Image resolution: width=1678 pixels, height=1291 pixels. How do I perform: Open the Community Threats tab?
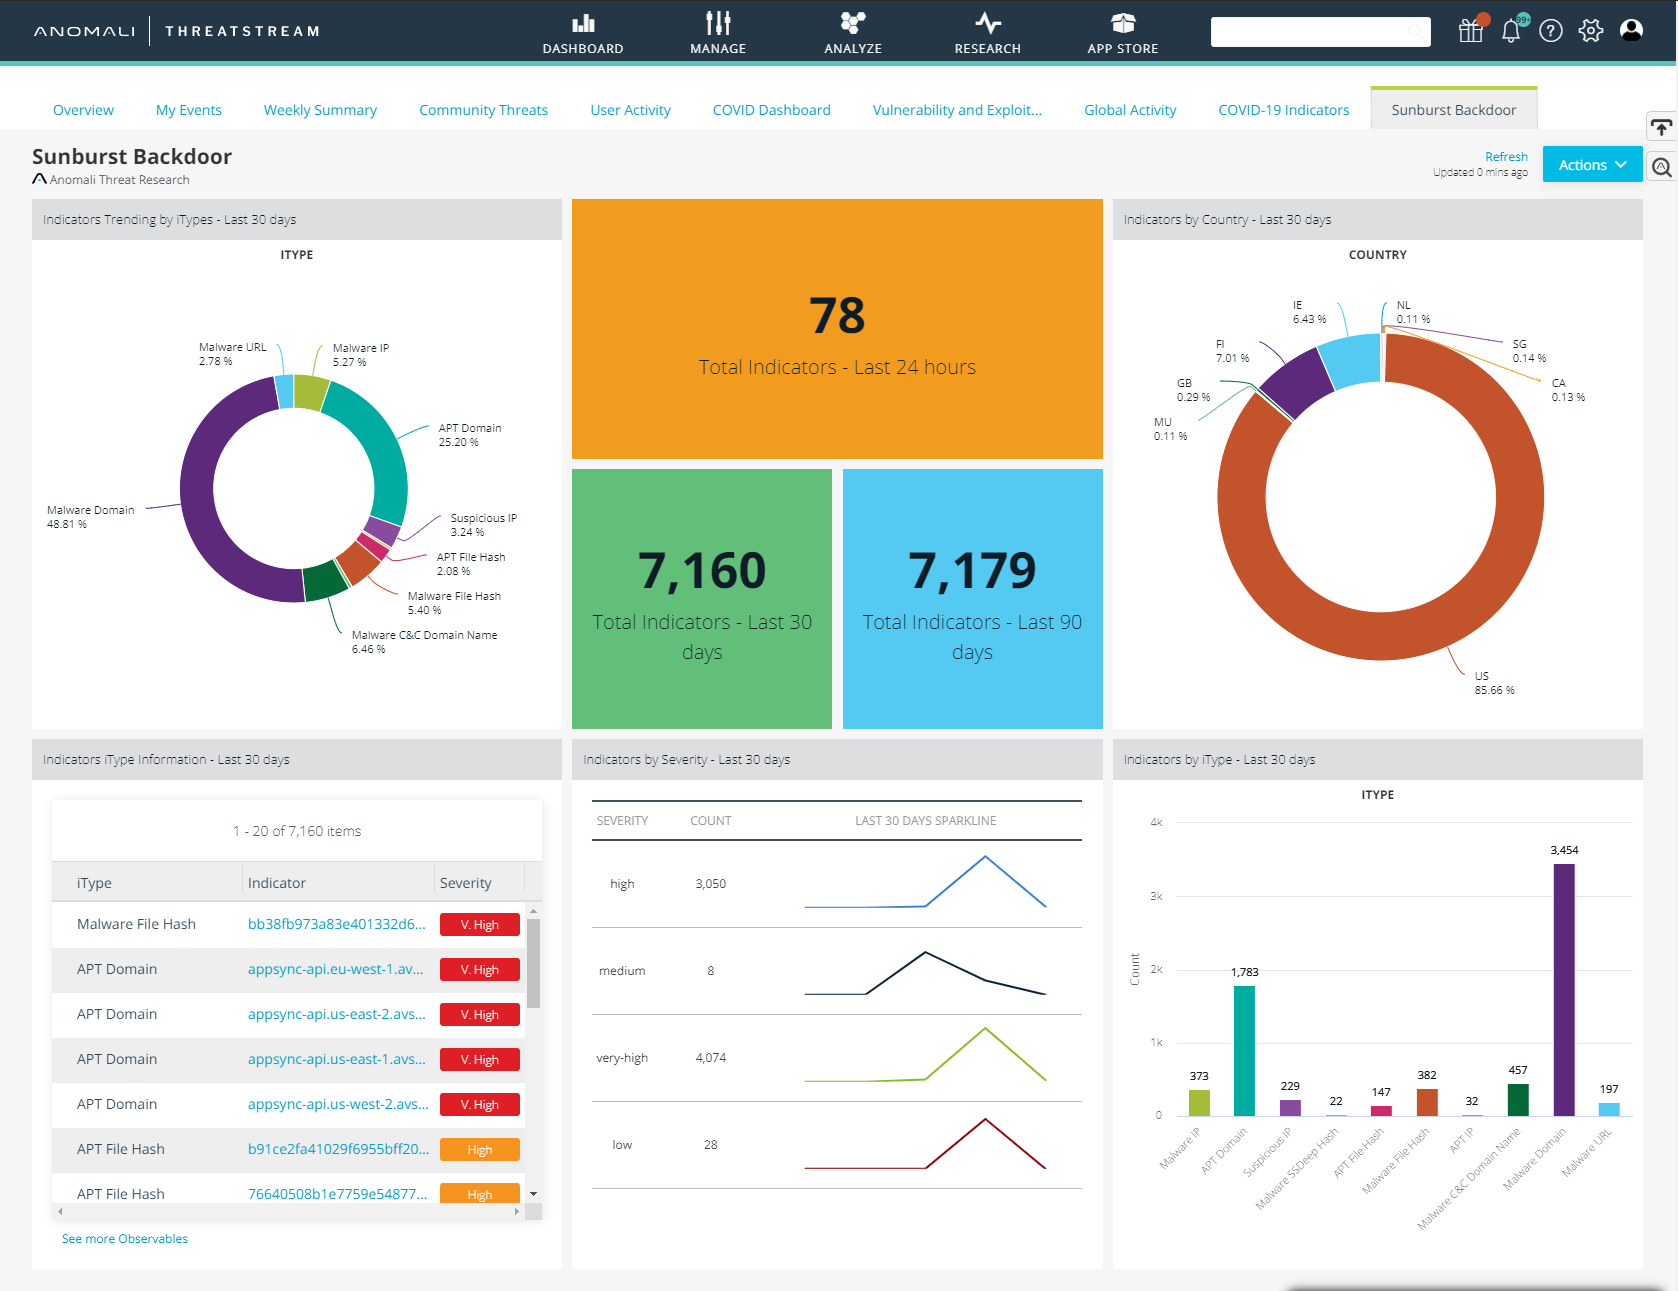pos(483,110)
